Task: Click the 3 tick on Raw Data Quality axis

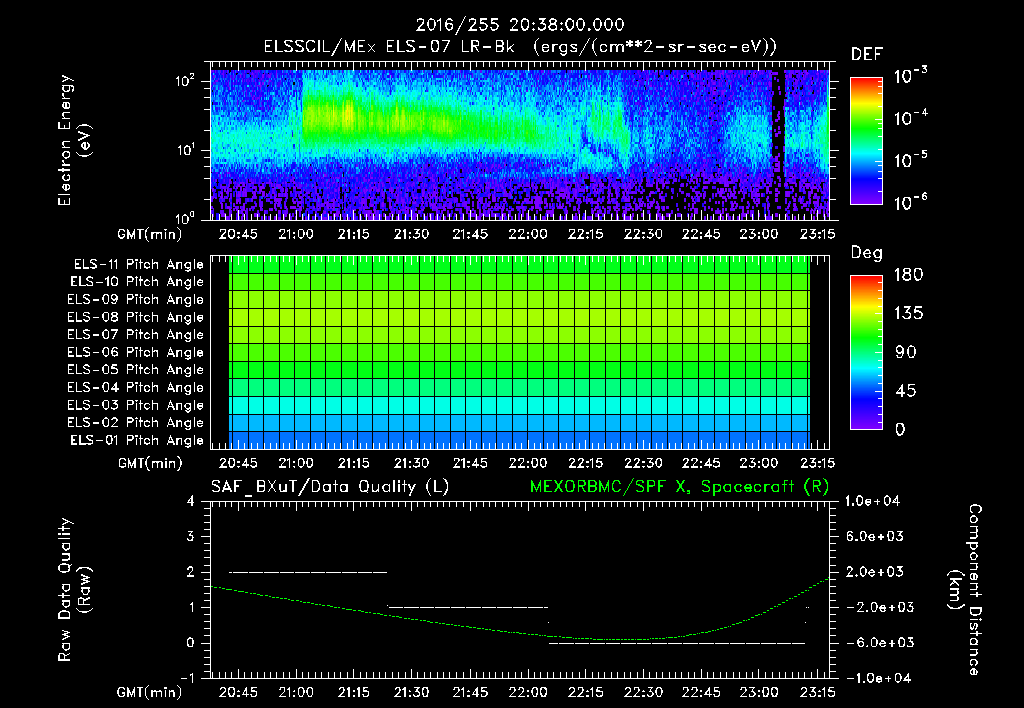Action: point(190,536)
